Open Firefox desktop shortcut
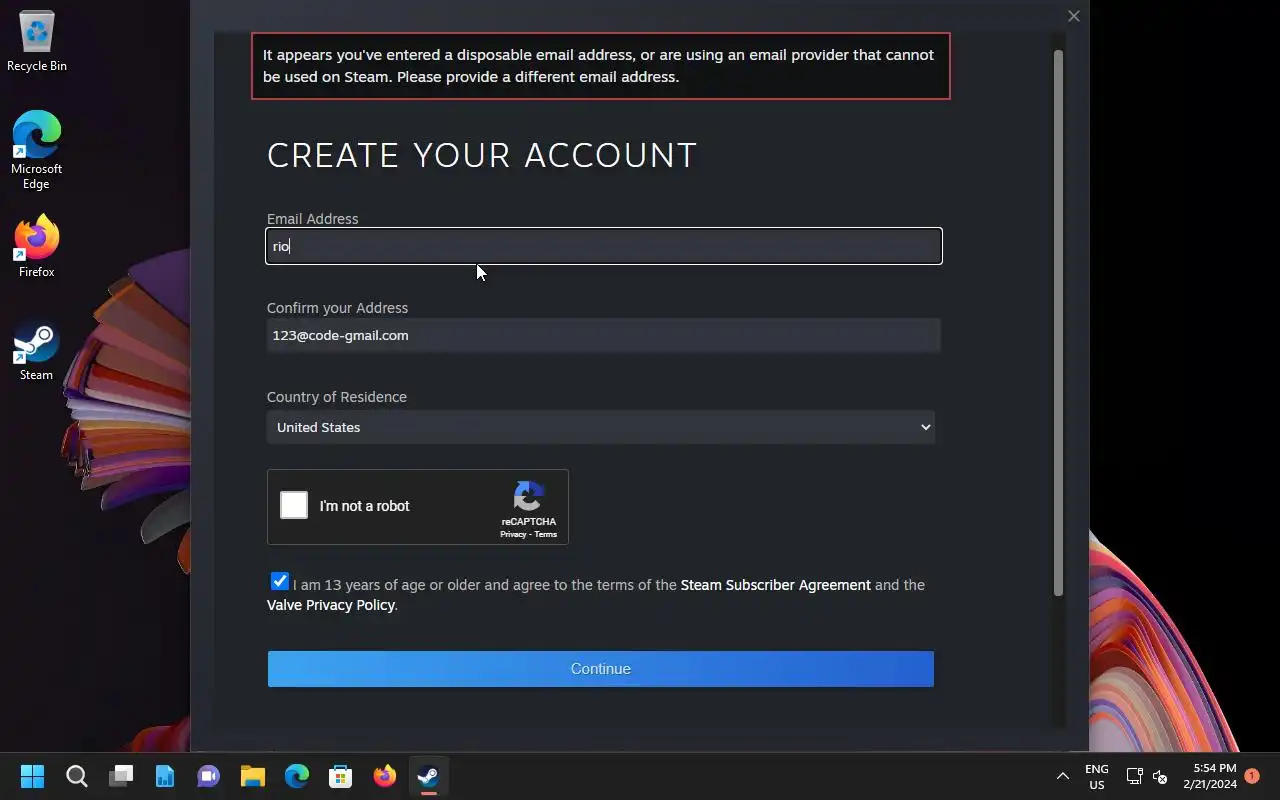This screenshot has height=800, width=1280. pos(37,246)
